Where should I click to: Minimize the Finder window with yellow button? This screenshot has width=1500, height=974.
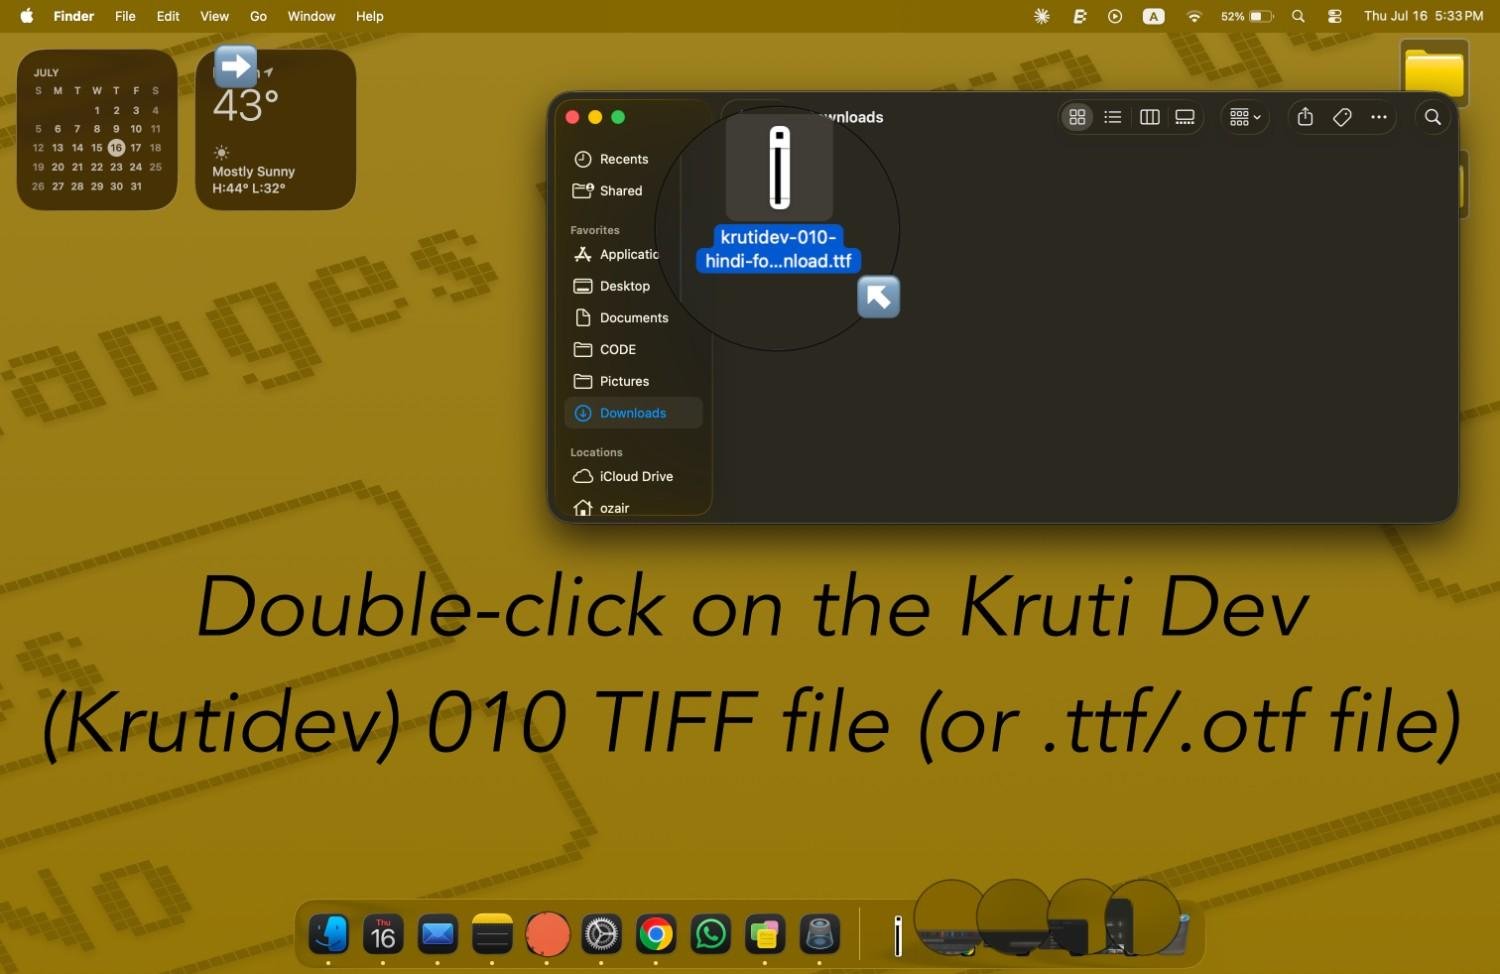pyautogui.click(x=595, y=117)
